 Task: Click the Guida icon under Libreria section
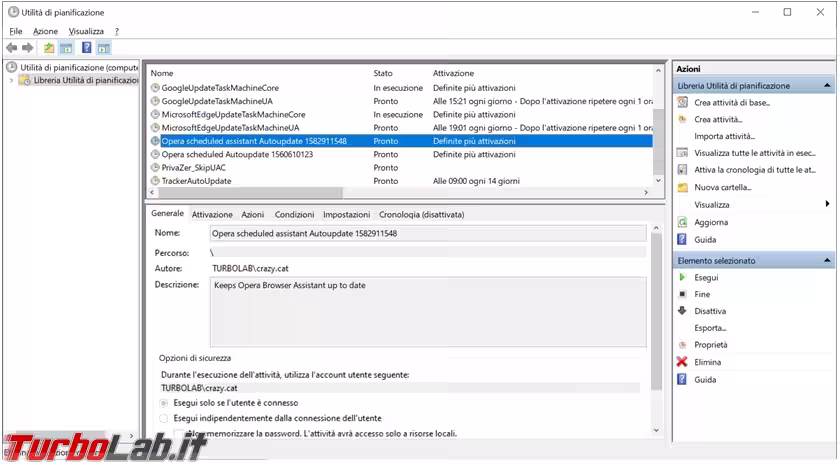pyautogui.click(x=682, y=239)
